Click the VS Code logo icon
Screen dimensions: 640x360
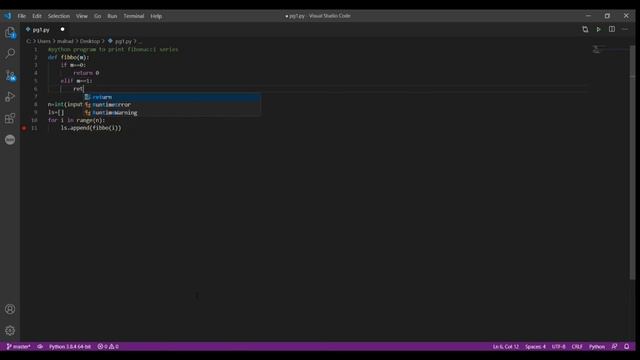pos(8,16)
